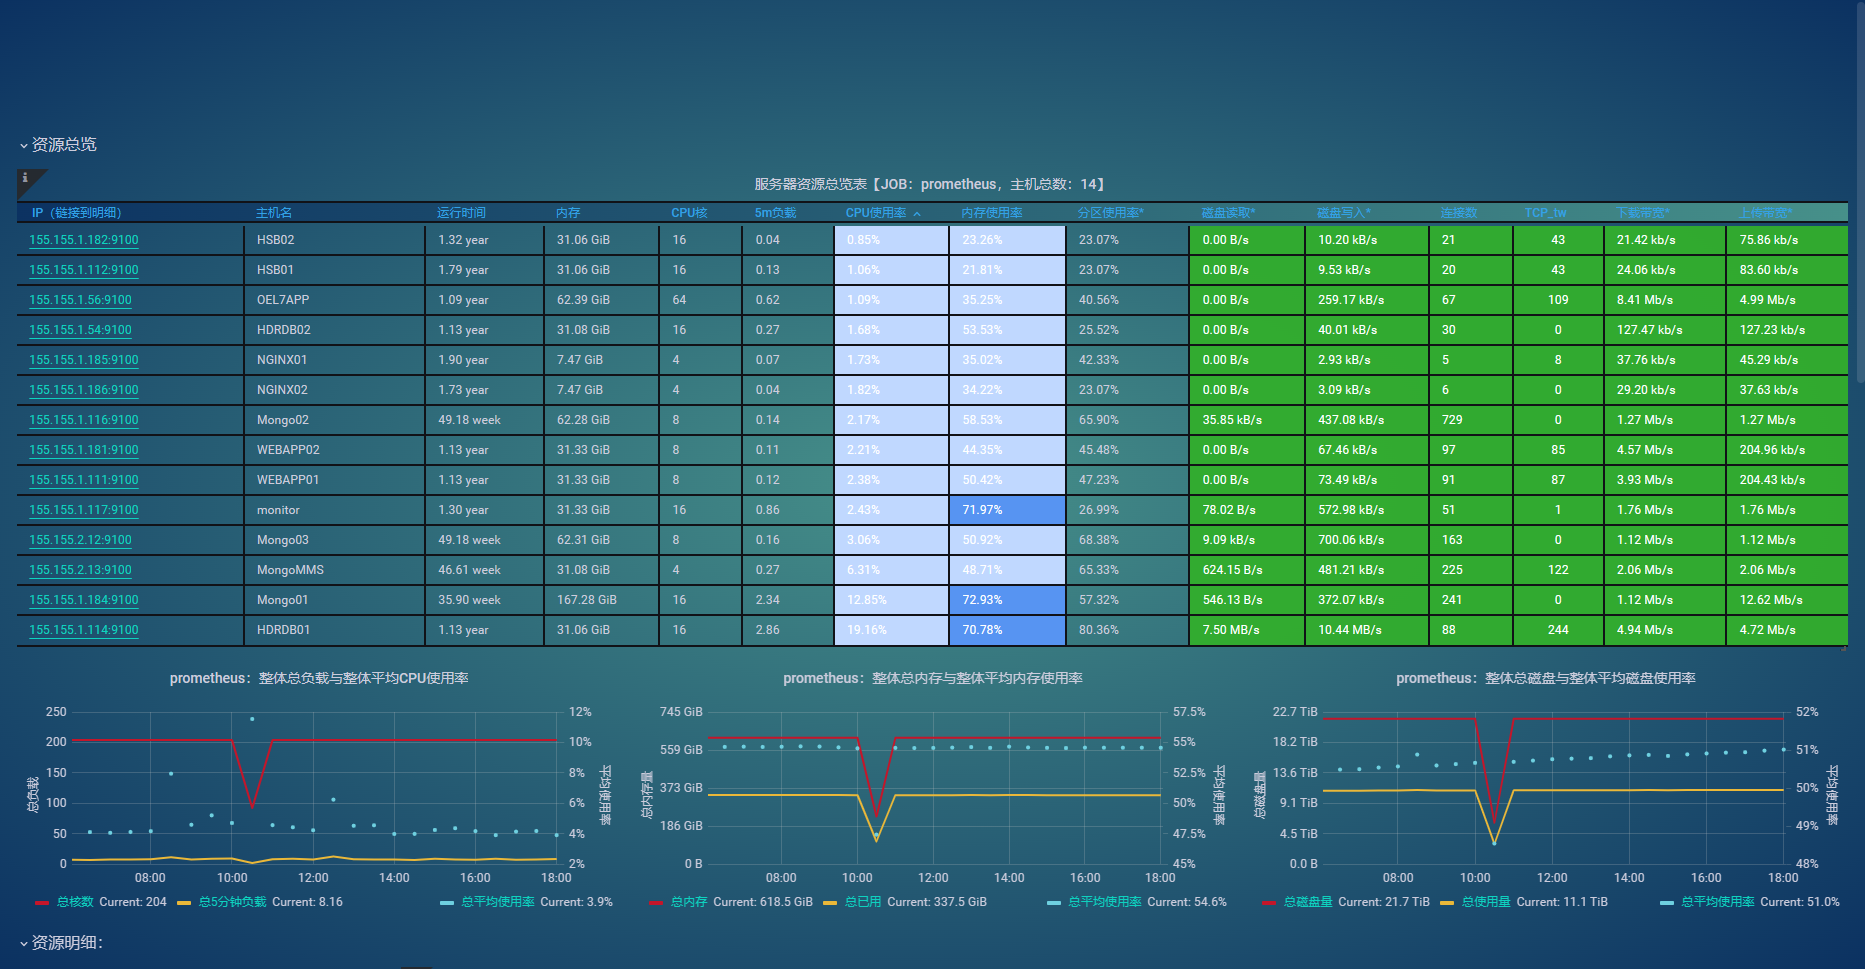The height and width of the screenshot is (969, 1865).
Task: Select the MongoMMS host name cell
Action: coord(334,570)
